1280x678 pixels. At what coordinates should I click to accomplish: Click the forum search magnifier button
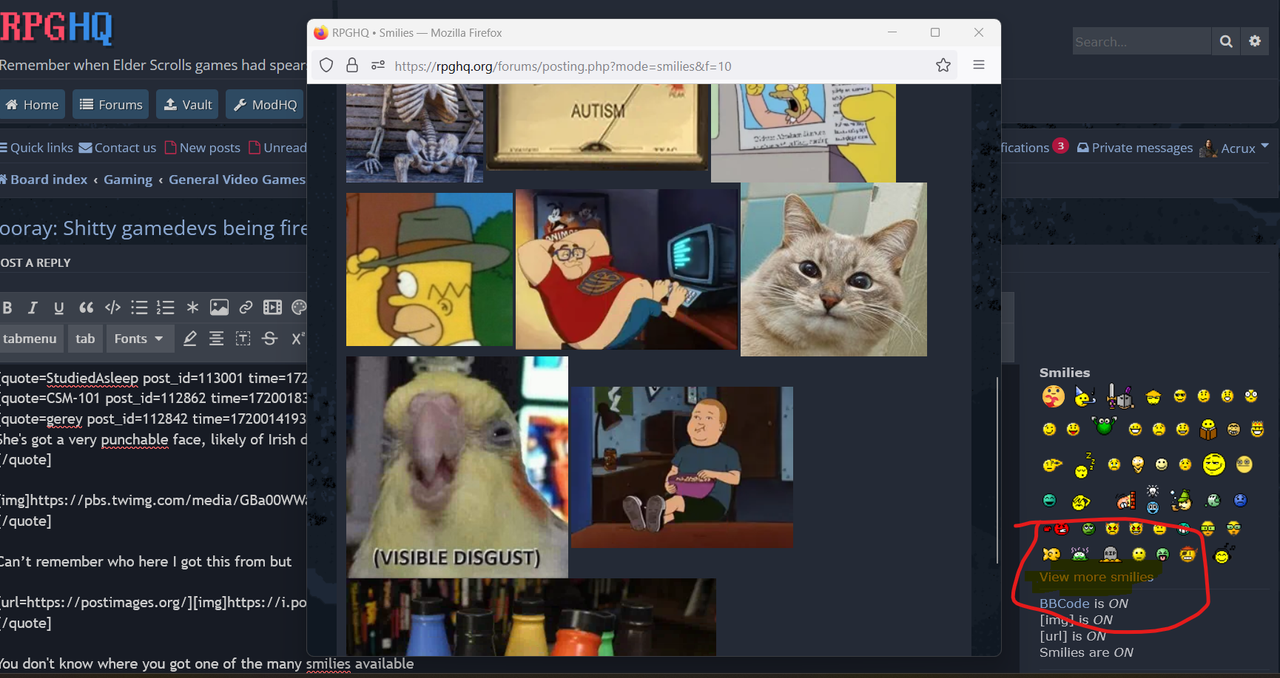(1226, 41)
